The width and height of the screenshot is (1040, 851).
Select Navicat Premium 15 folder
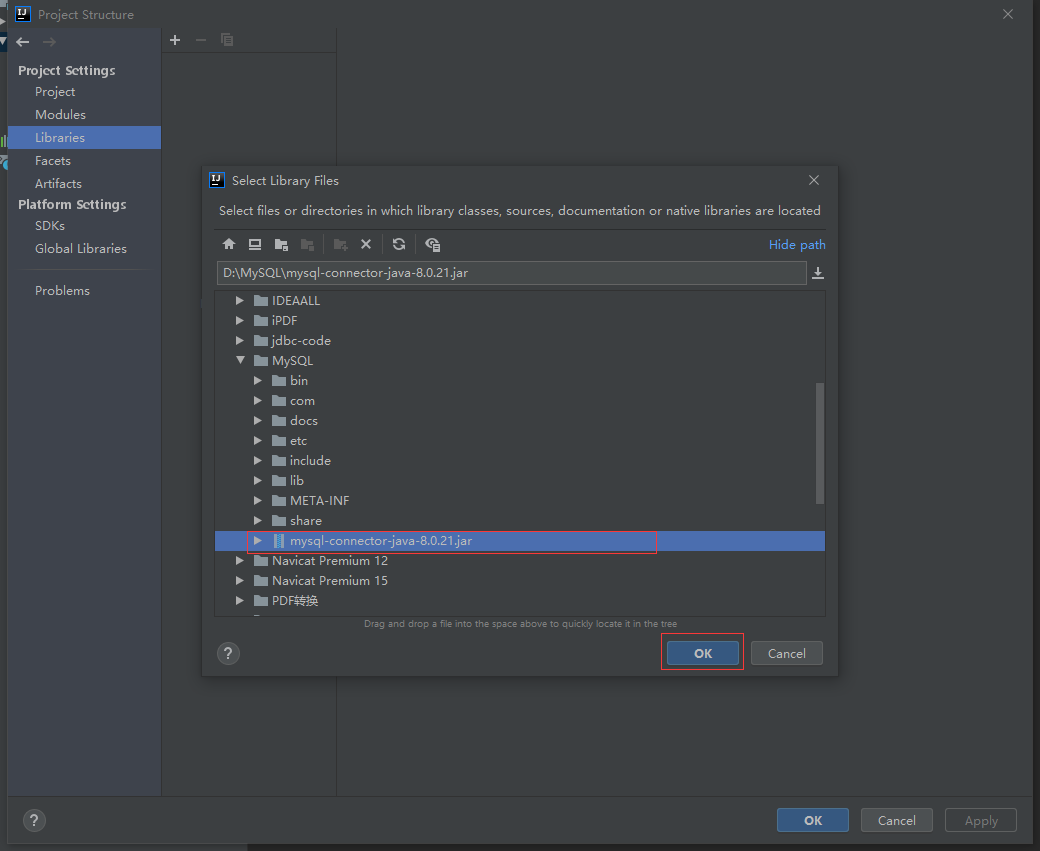(519, 580)
